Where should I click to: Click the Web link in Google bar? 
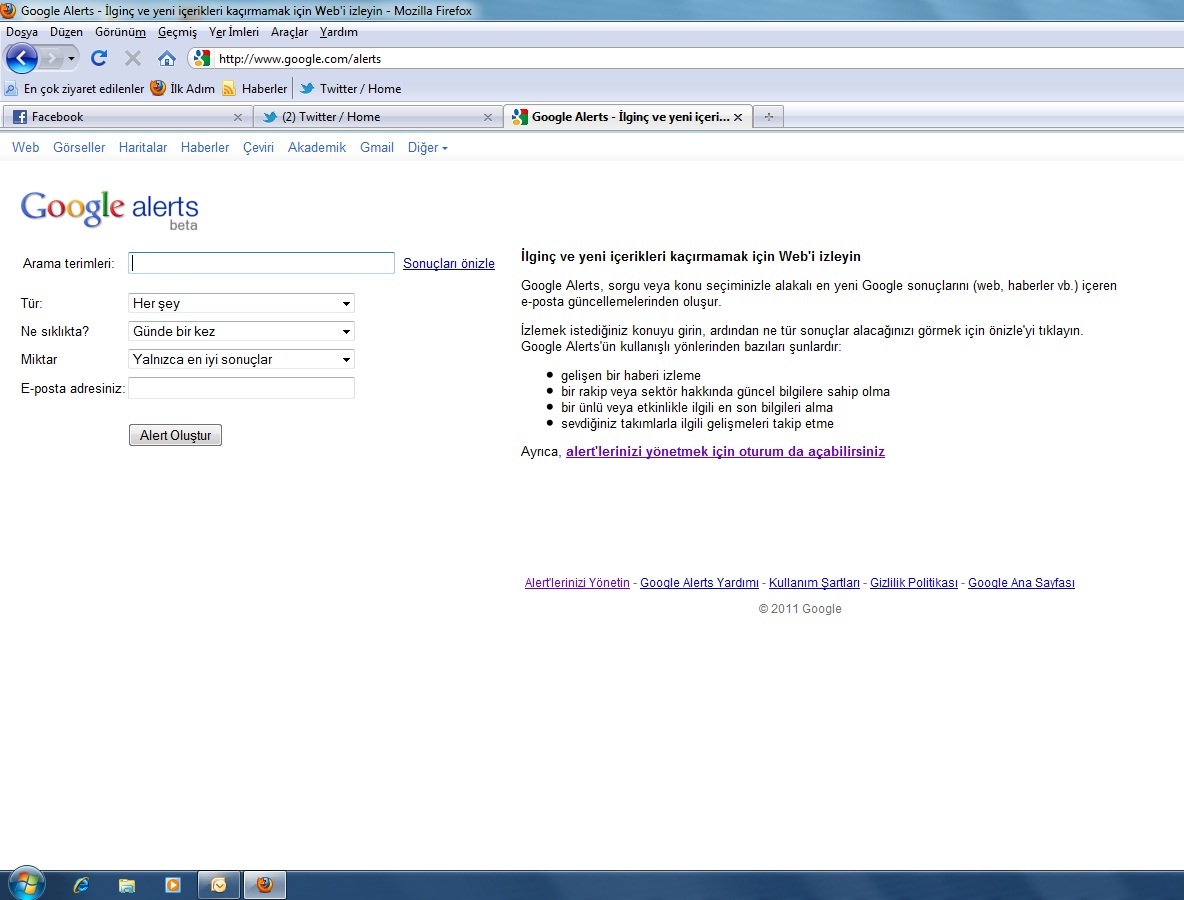tap(26, 147)
